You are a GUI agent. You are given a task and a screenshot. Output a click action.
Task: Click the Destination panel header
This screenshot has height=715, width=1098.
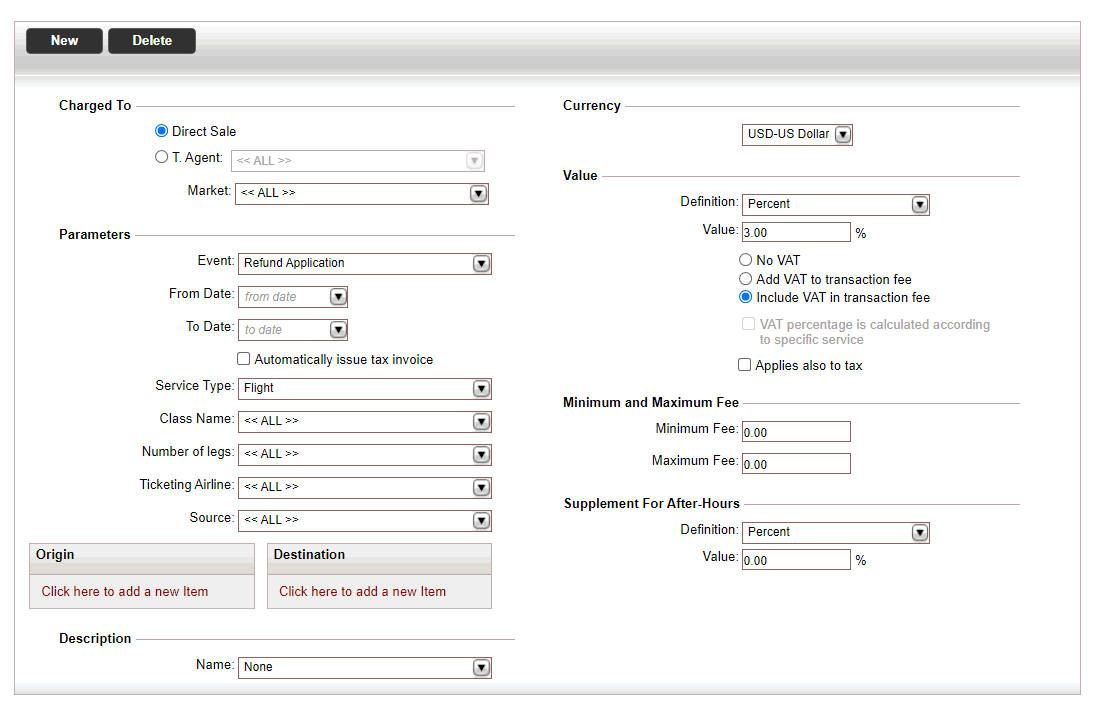point(380,559)
